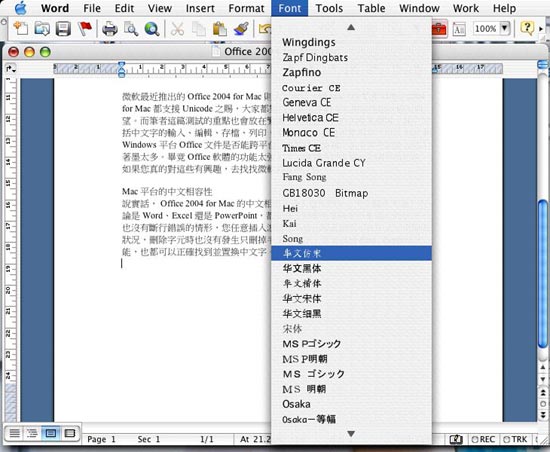Open the Word application menu
This screenshot has width=550, height=452.
[55, 8]
